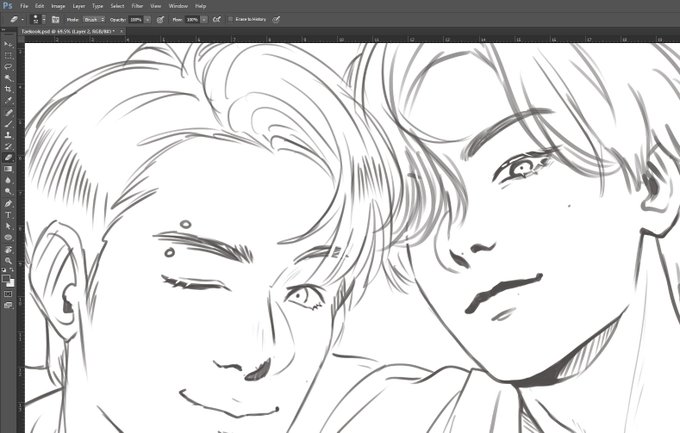This screenshot has height=433, width=680.
Task: Toggle the Brush panel
Action: click(x=56, y=20)
